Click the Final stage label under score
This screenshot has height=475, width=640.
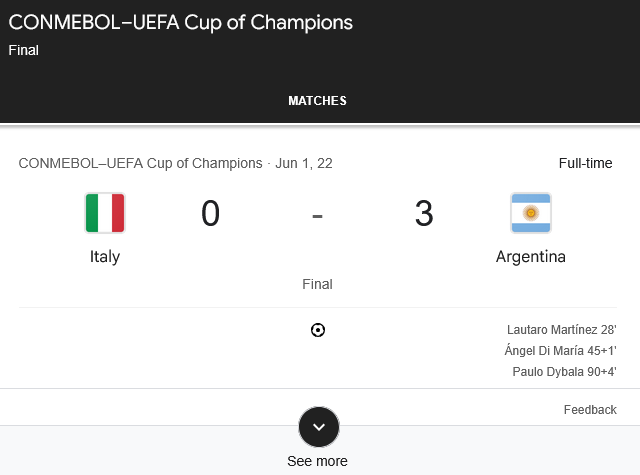point(318,284)
